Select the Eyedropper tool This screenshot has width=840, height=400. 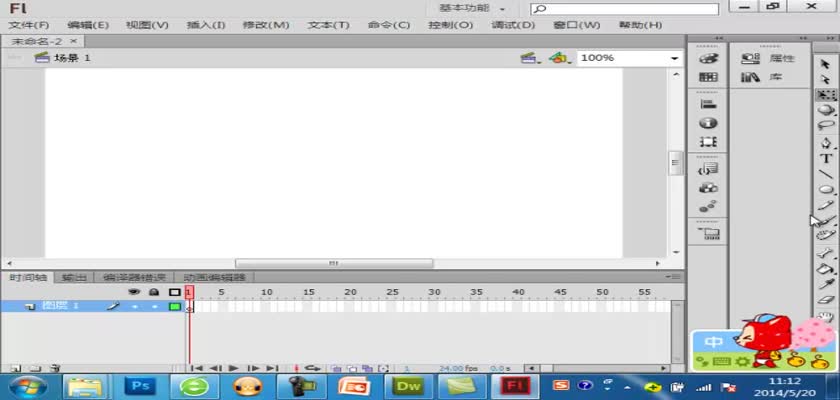826,283
